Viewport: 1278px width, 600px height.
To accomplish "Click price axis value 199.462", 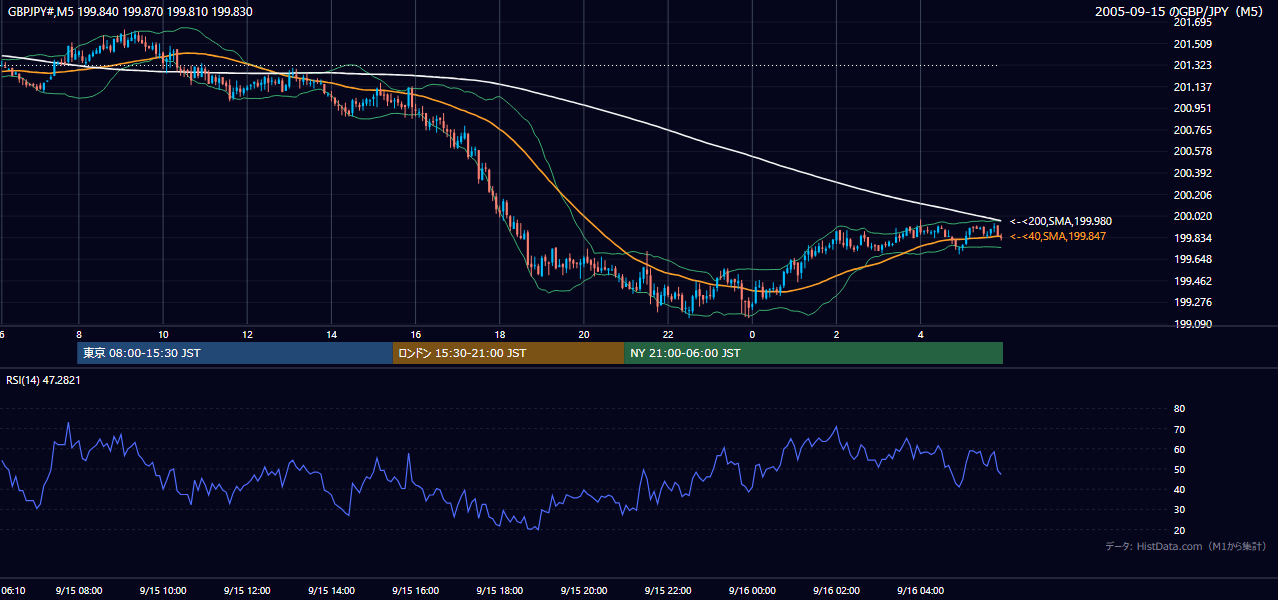I will pyautogui.click(x=1191, y=281).
